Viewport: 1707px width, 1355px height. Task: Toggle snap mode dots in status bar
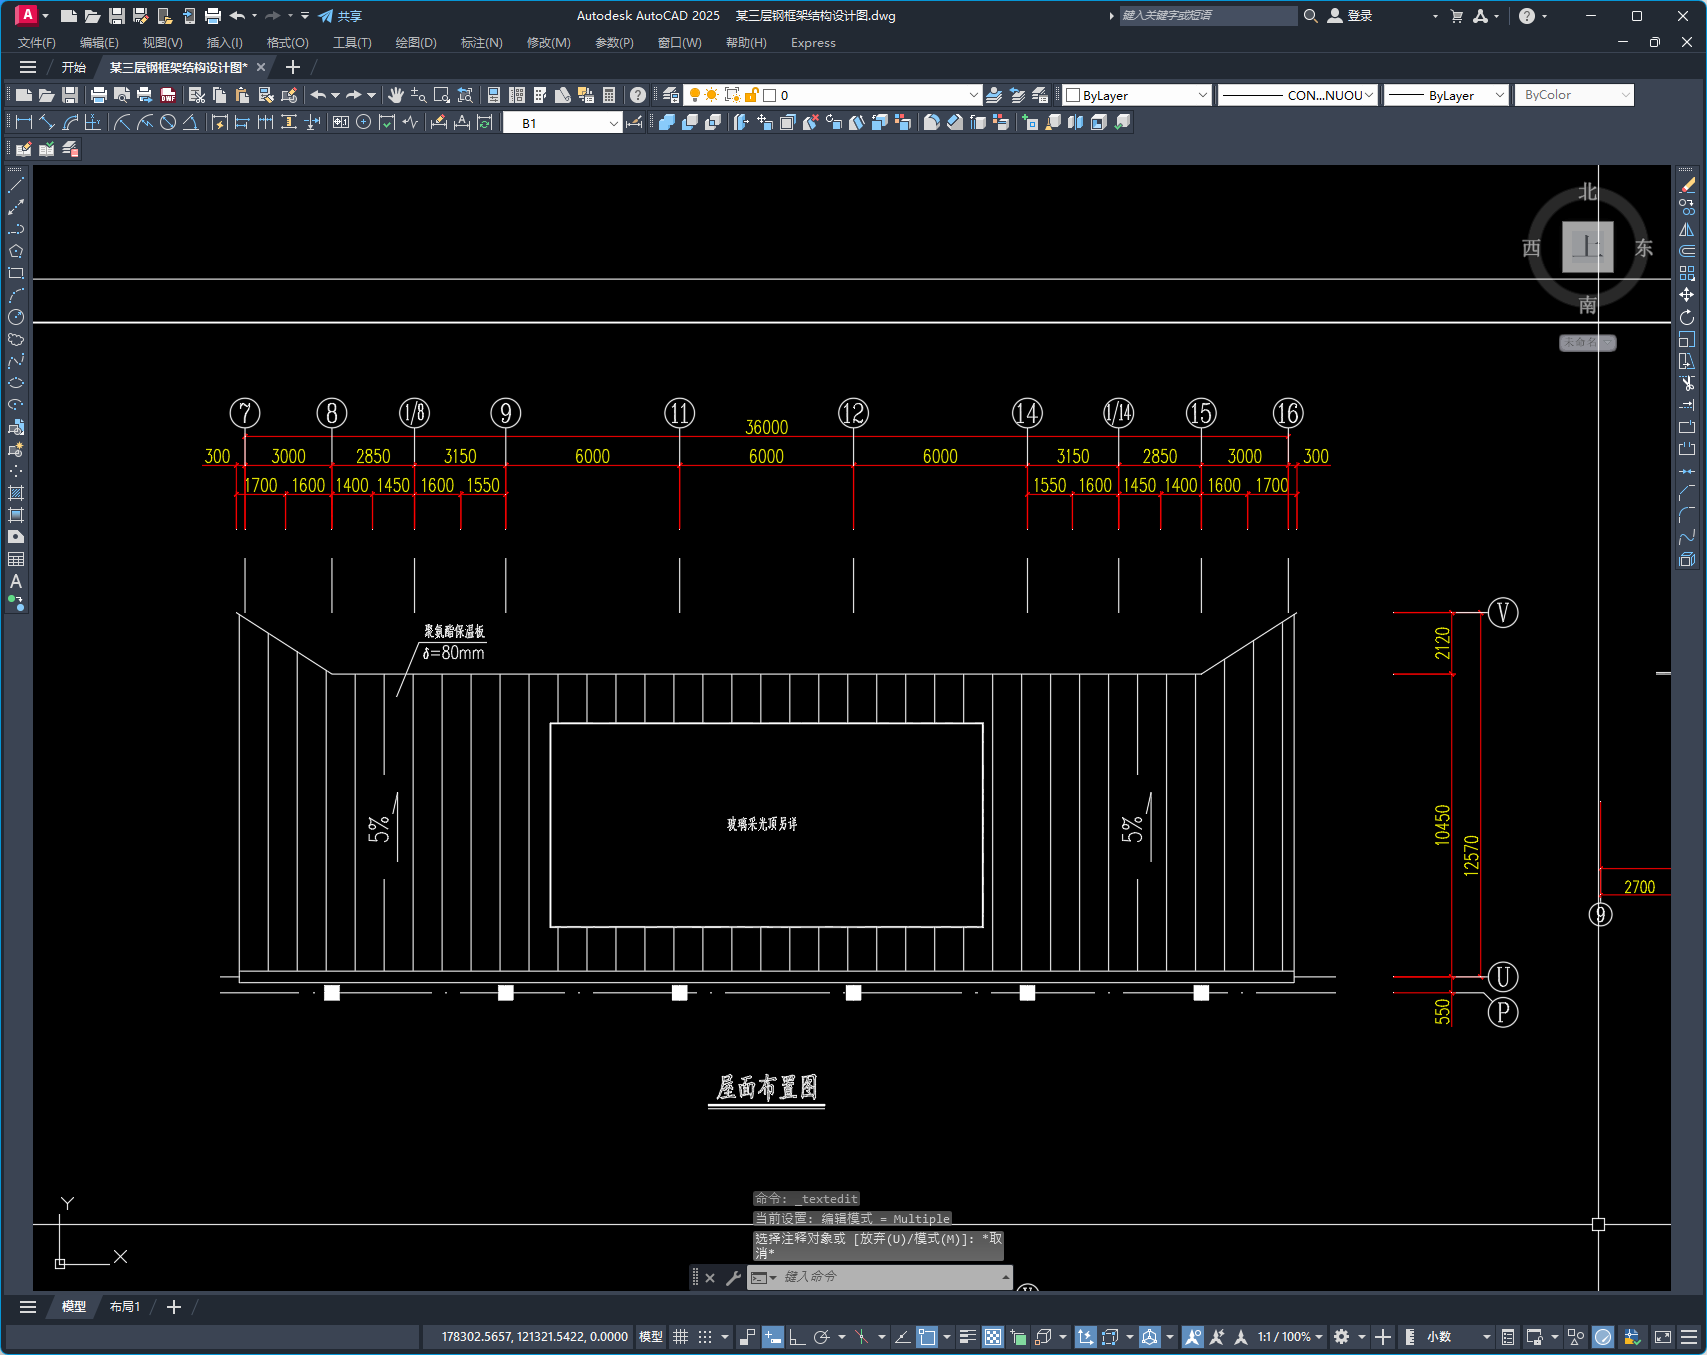click(x=705, y=1337)
